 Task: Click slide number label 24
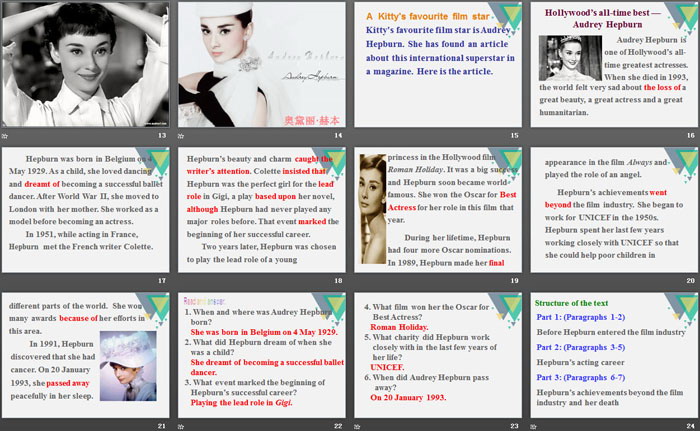pyautogui.click(x=691, y=426)
